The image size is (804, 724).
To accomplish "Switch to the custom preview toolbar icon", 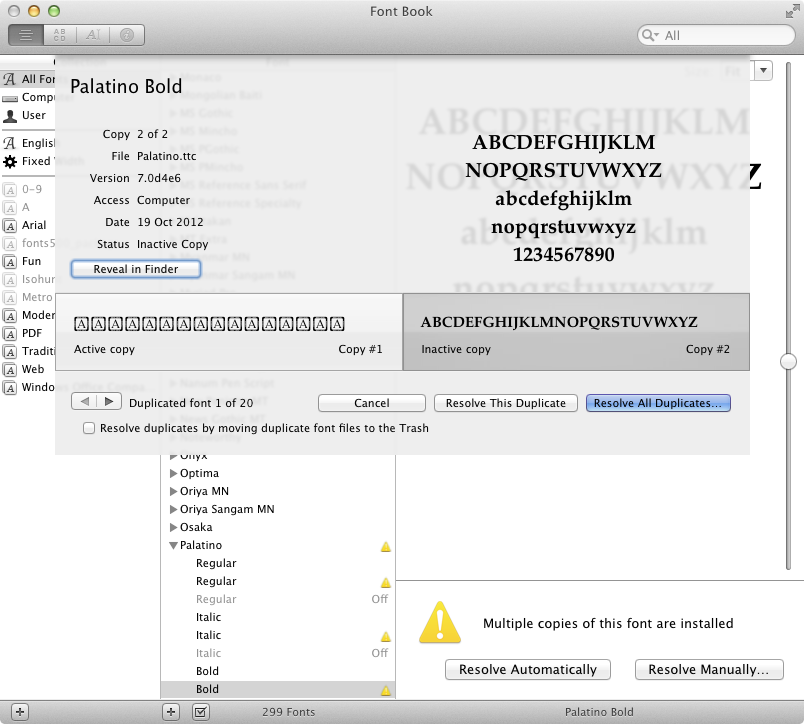I will [x=93, y=35].
